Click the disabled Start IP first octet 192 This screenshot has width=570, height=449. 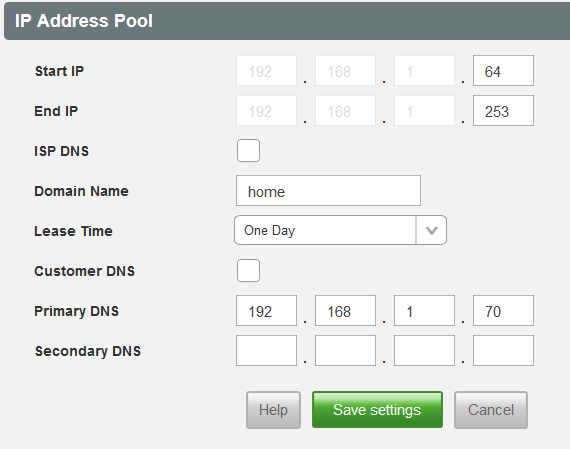point(266,71)
